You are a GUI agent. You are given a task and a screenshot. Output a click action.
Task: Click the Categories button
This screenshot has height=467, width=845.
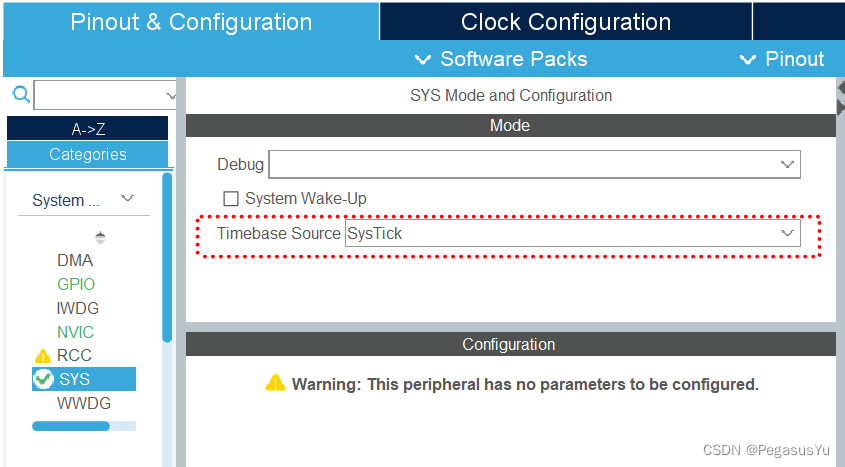tap(87, 155)
